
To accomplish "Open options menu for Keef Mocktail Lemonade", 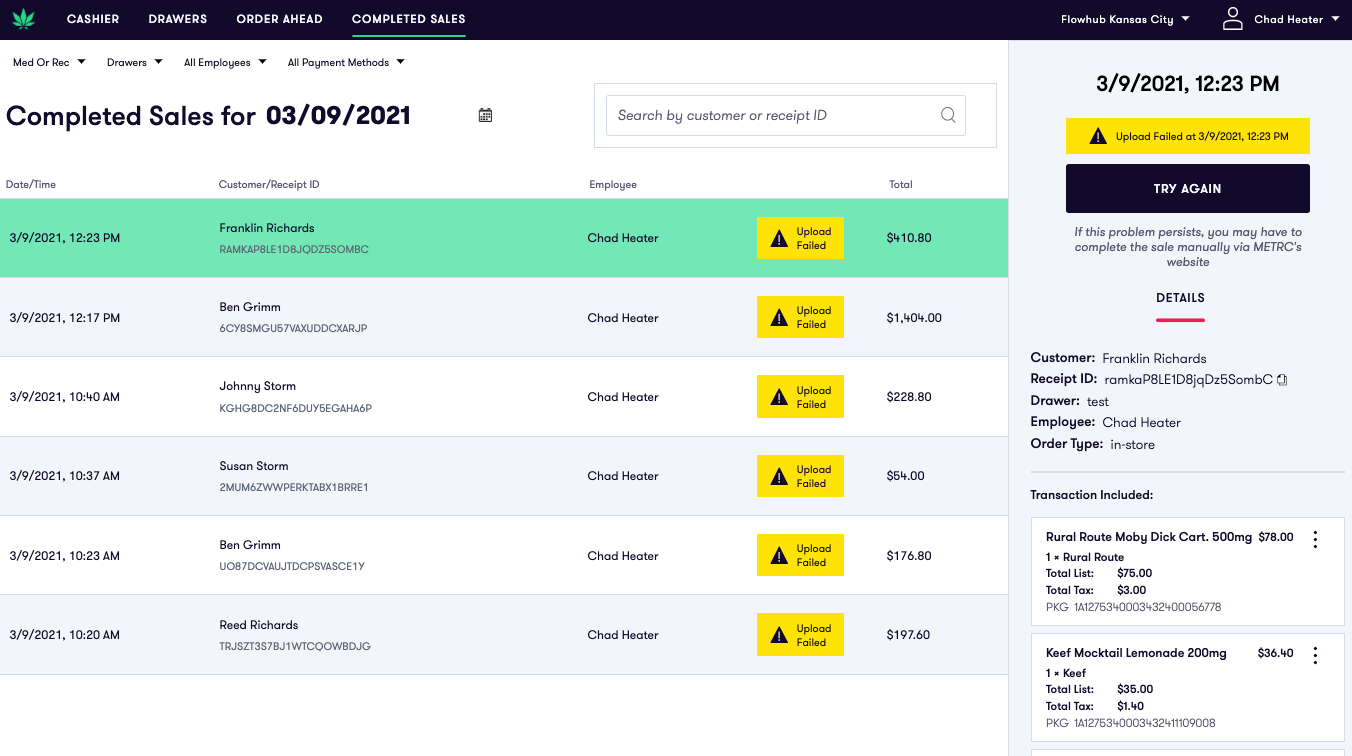I will [x=1315, y=655].
